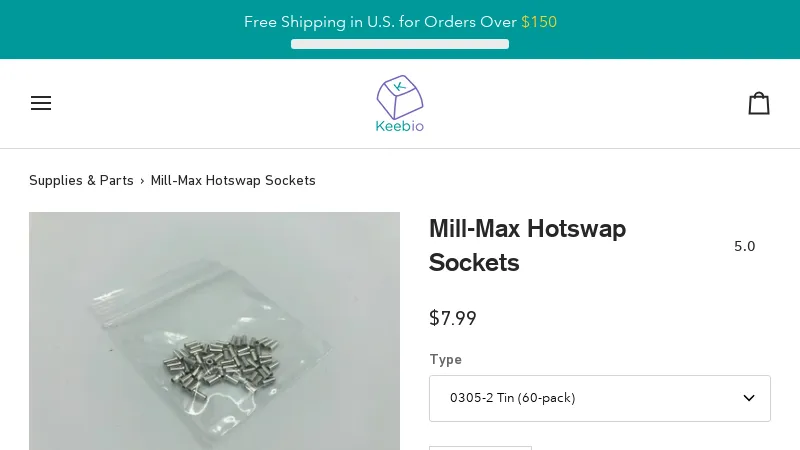The height and width of the screenshot is (450, 800).
Task: Click the Type field label
Action: [445, 360]
